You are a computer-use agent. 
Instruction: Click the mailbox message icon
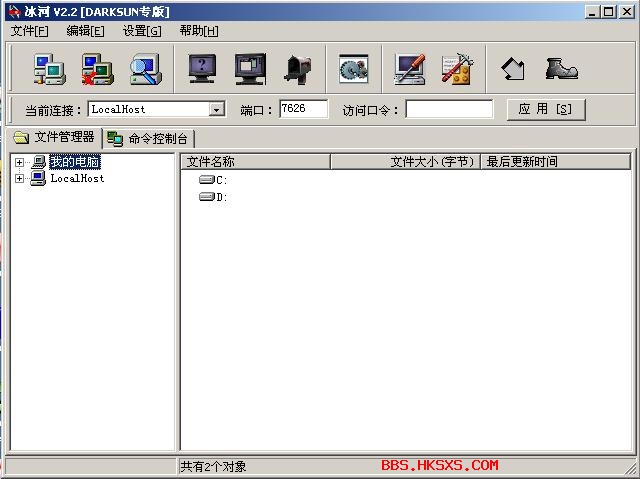click(298, 69)
